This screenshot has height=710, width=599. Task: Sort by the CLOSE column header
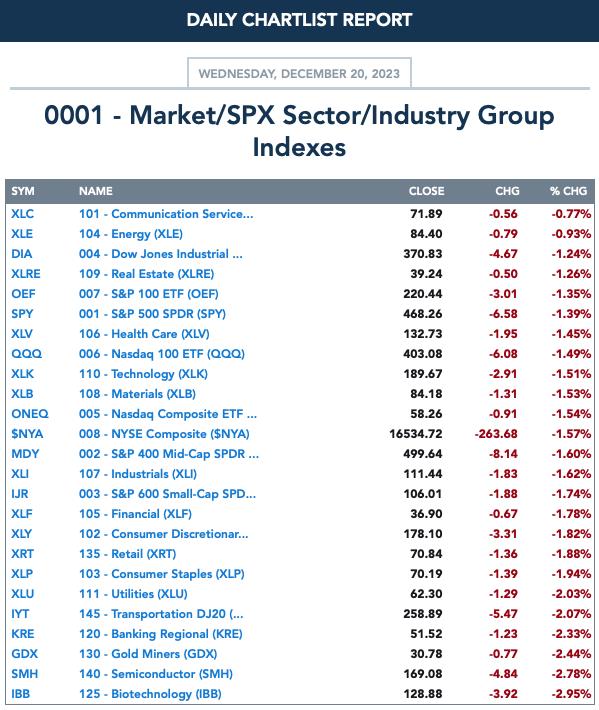[x=426, y=191]
